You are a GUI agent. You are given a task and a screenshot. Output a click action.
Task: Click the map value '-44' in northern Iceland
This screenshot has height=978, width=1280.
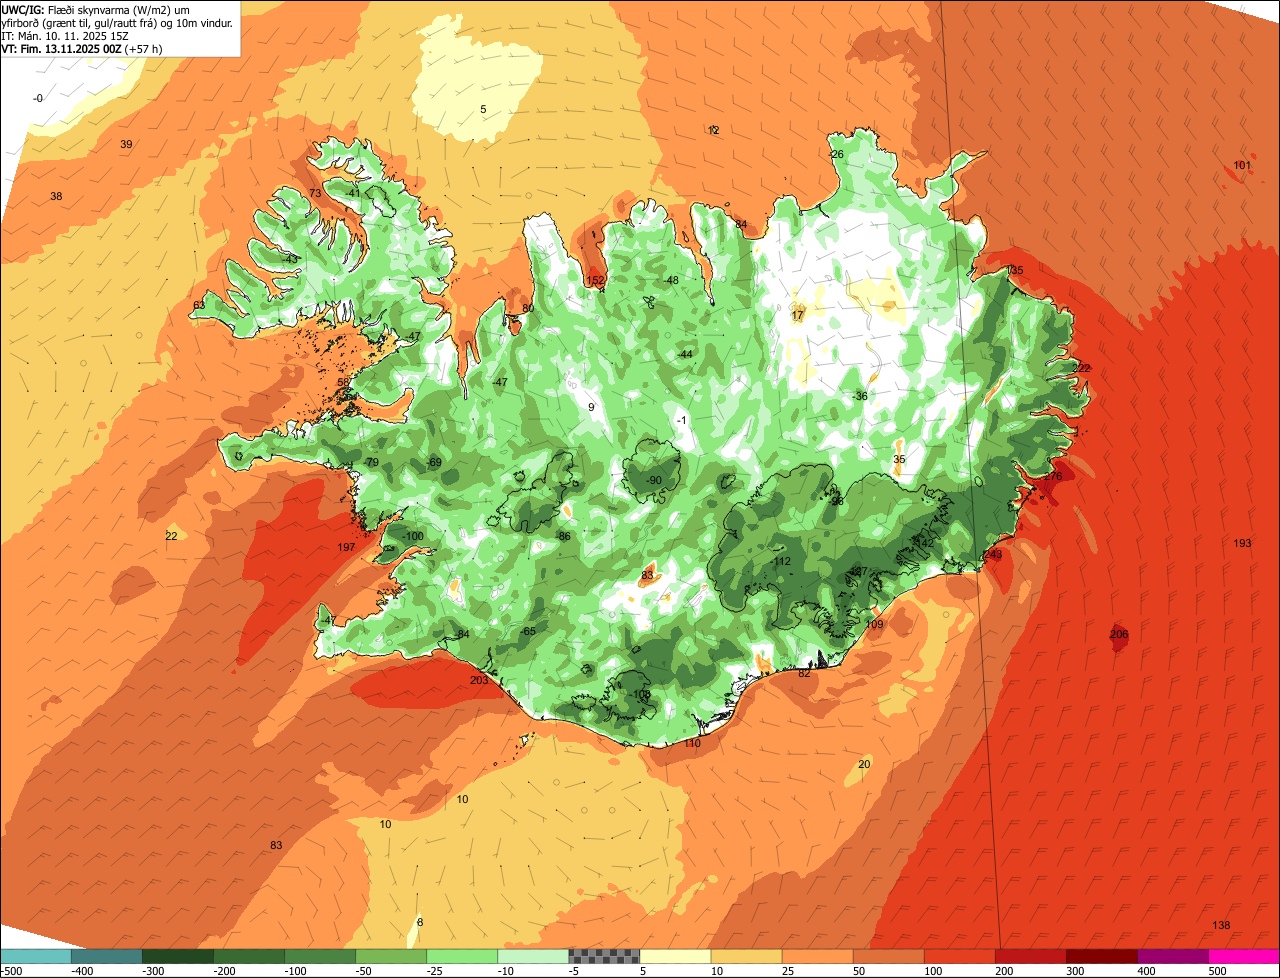click(x=685, y=354)
